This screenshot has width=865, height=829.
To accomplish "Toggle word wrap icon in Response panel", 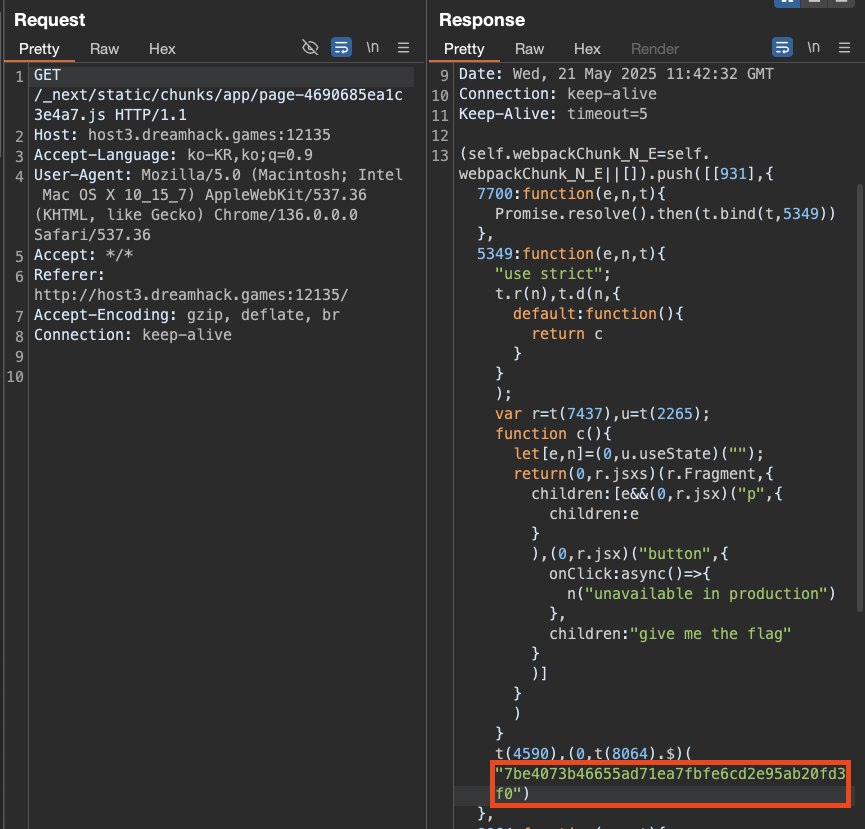I will pyautogui.click(x=782, y=47).
